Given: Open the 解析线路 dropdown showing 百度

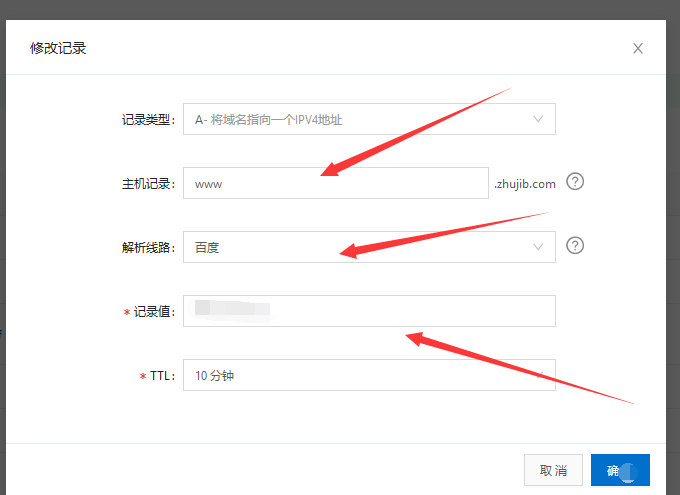Looking at the screenshot, I should click(369, 247).
